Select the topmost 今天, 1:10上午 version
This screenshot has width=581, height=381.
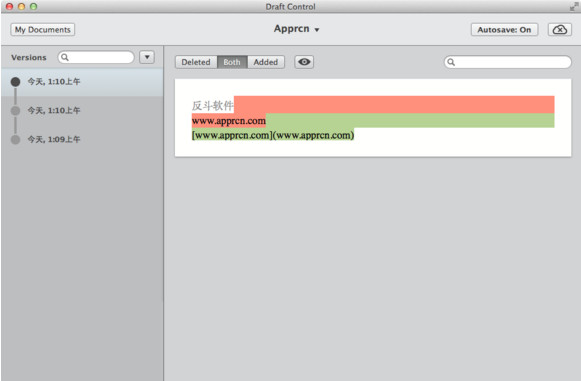tap(82, 82)
